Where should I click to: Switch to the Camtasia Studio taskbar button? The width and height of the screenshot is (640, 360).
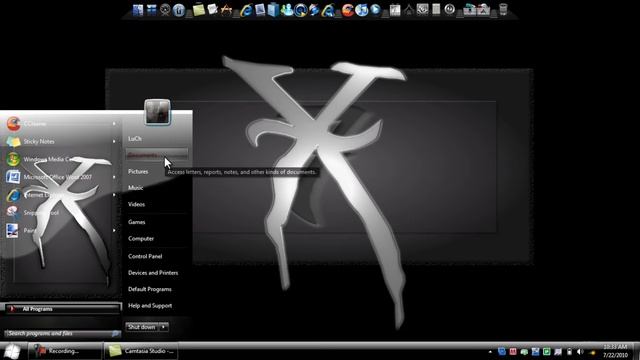(141, 351)
